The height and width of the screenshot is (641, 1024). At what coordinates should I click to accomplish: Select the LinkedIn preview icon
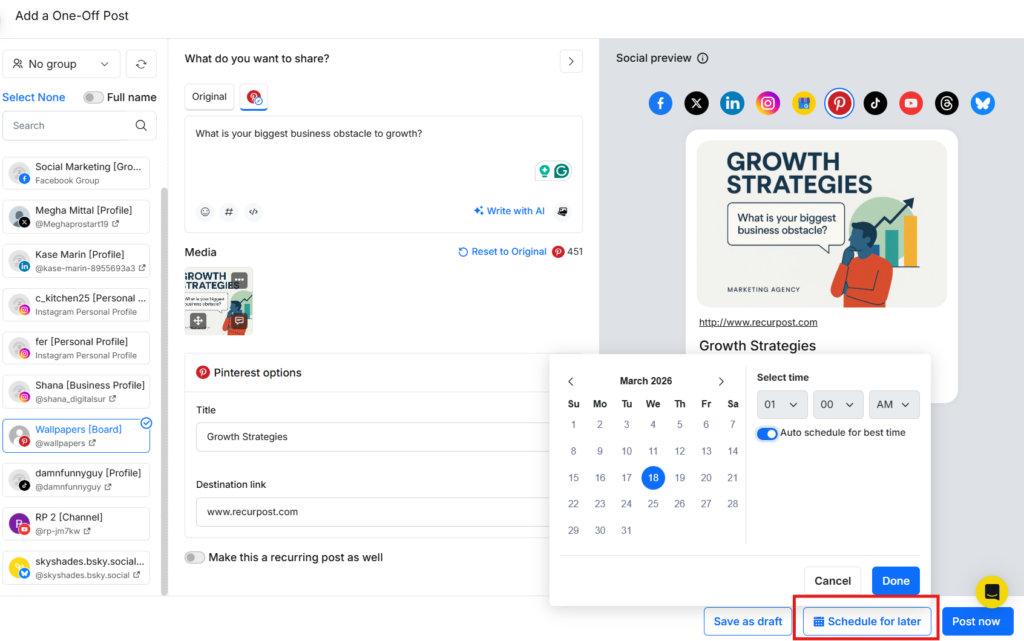(x=732, y=103)
